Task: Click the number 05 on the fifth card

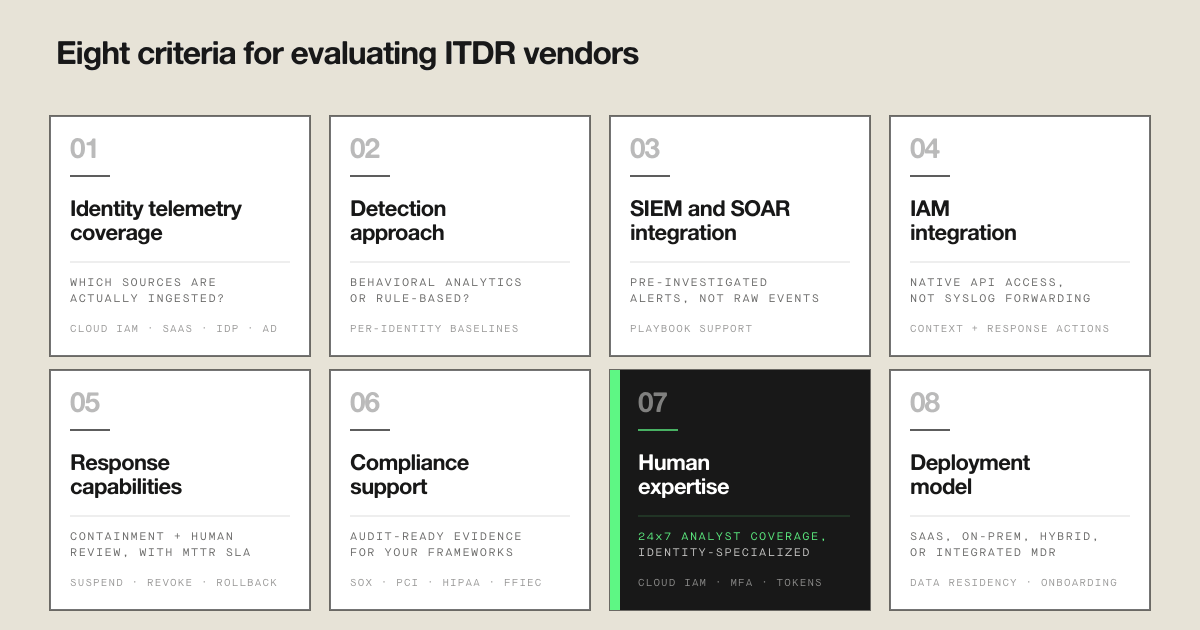Action: (85, 403)
